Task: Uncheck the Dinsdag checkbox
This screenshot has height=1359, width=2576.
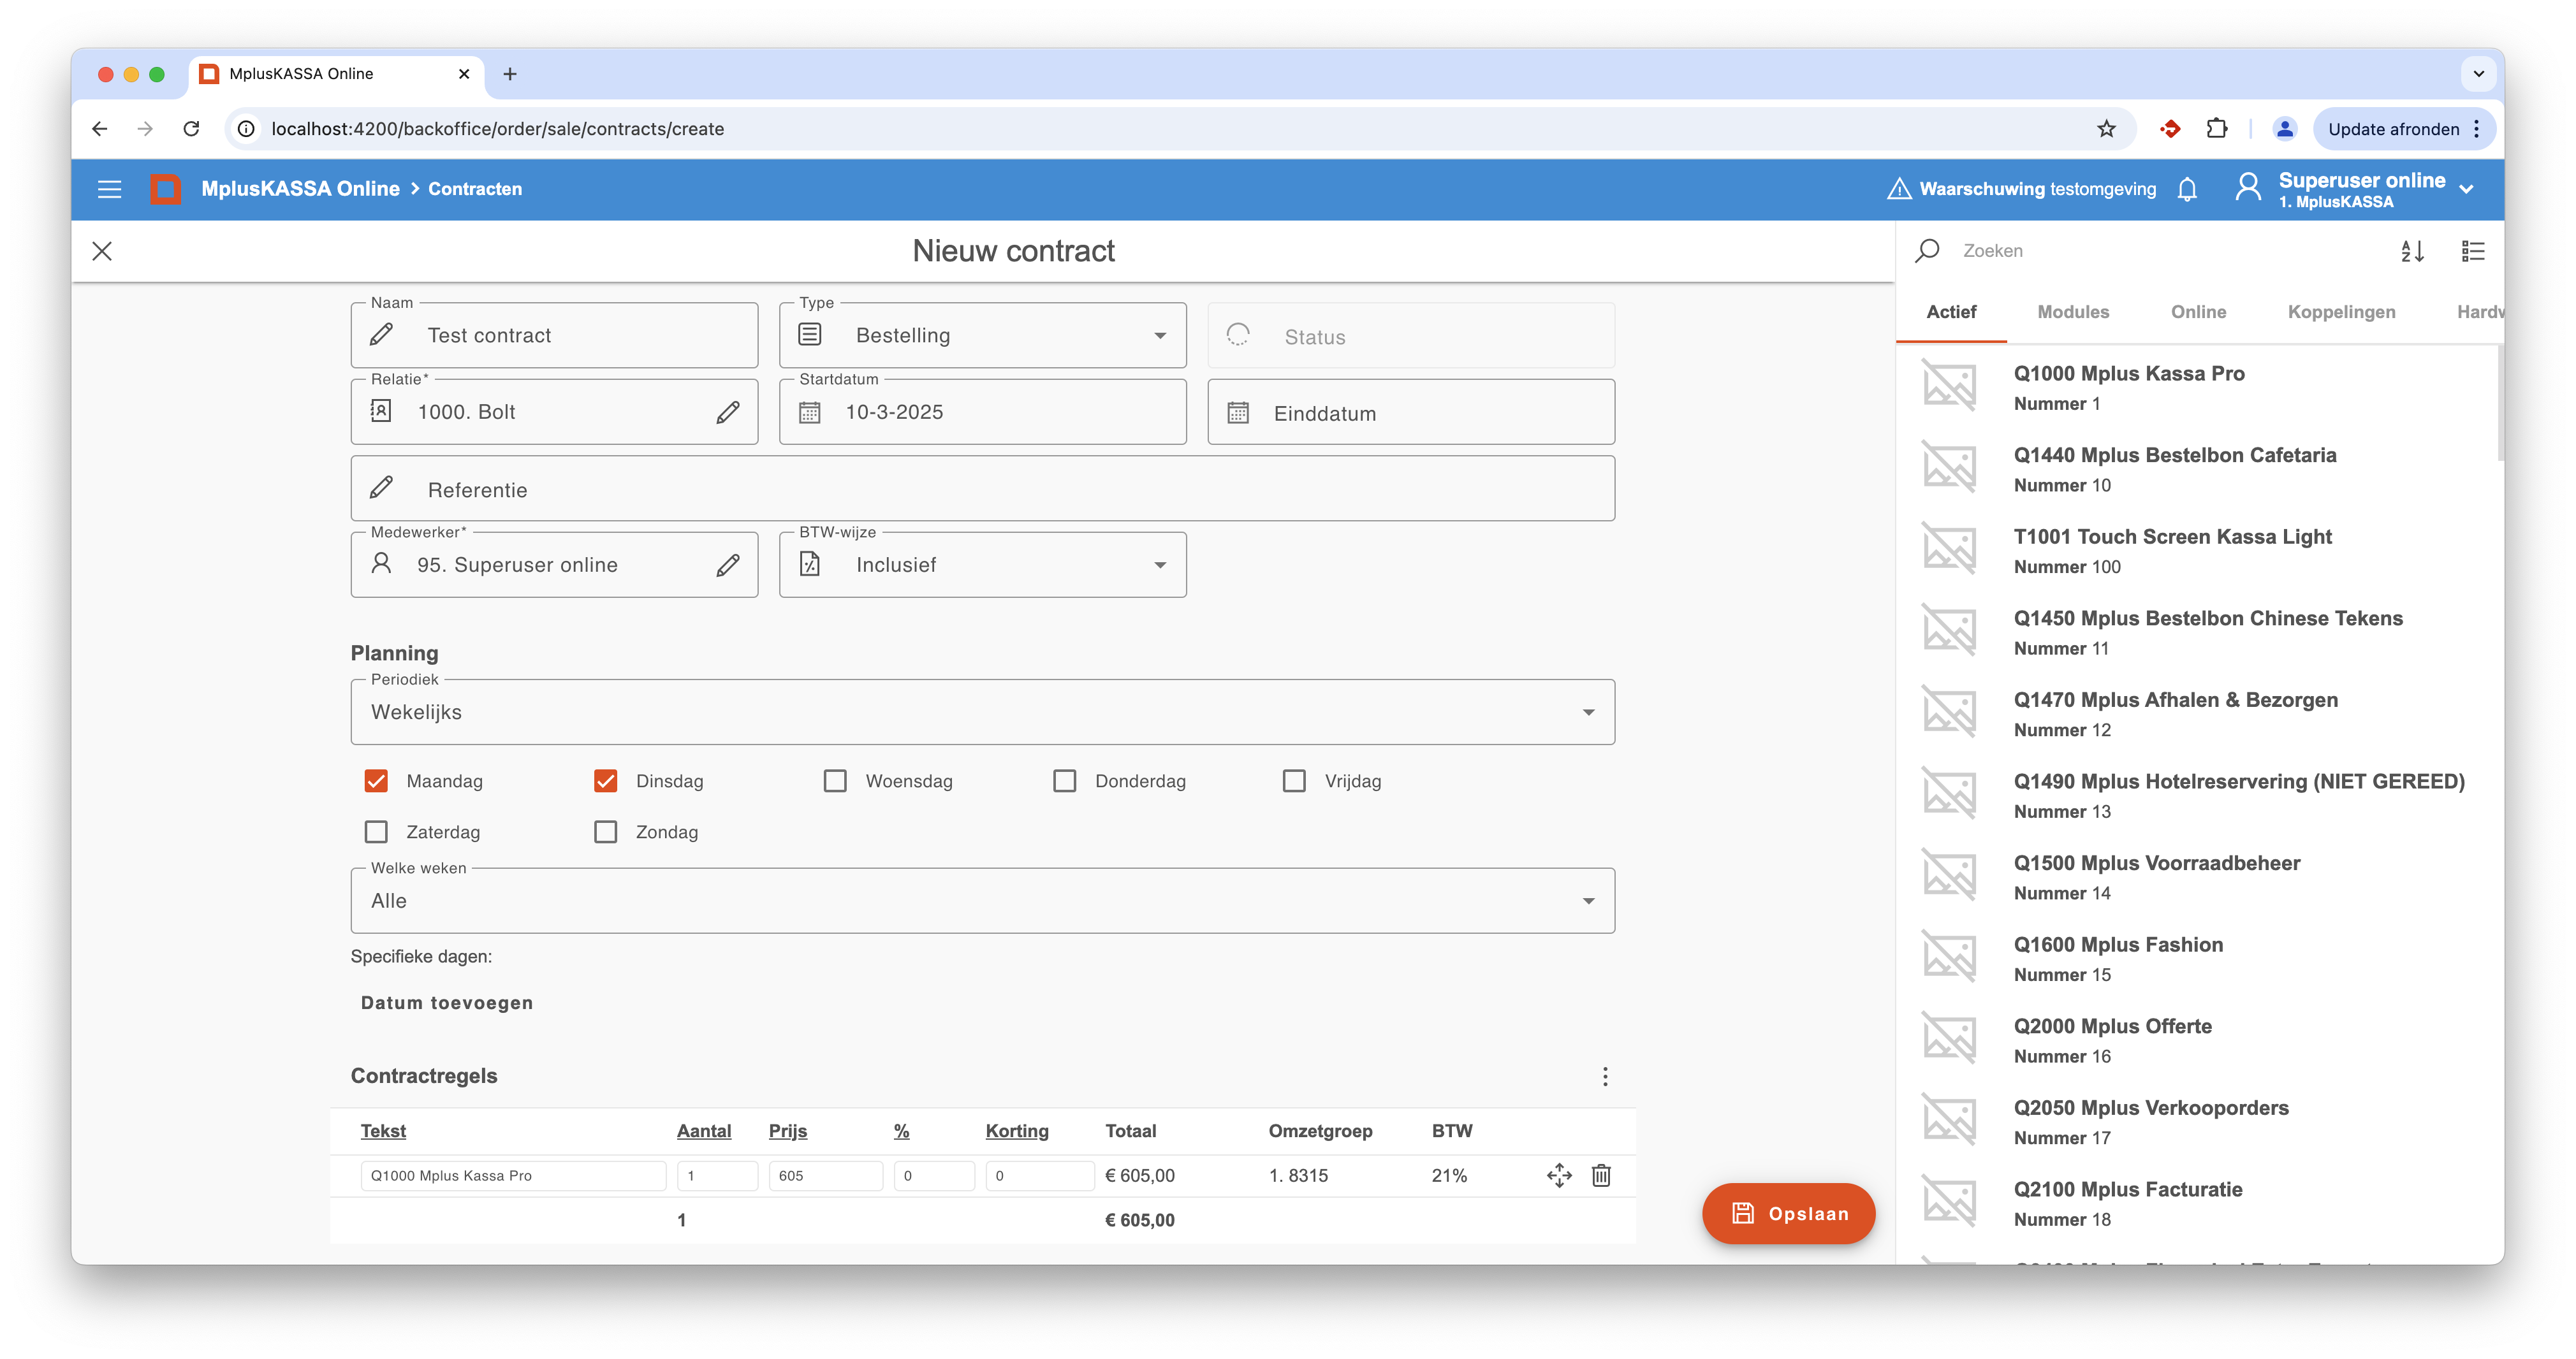Action: coord(605,781)
